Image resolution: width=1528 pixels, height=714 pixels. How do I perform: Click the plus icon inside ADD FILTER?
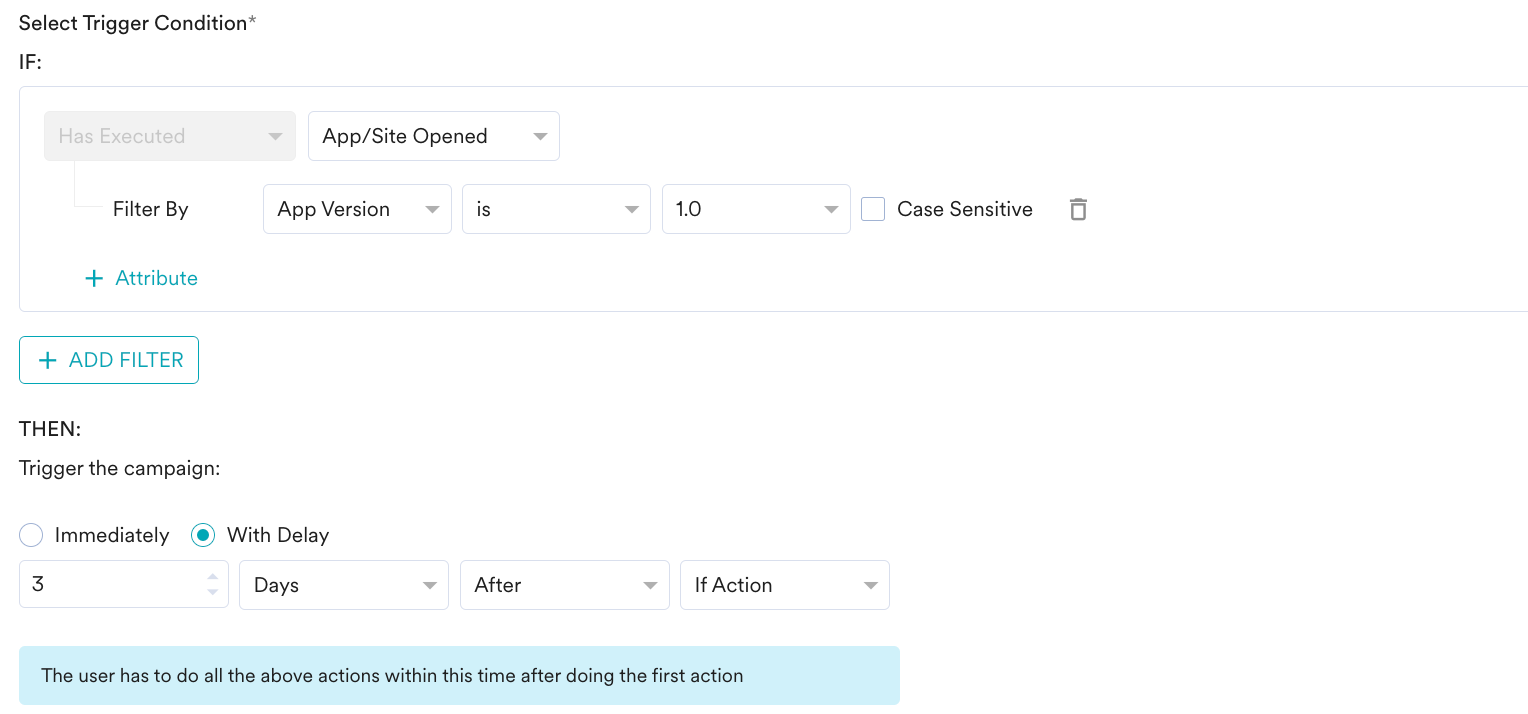[47, 359]
